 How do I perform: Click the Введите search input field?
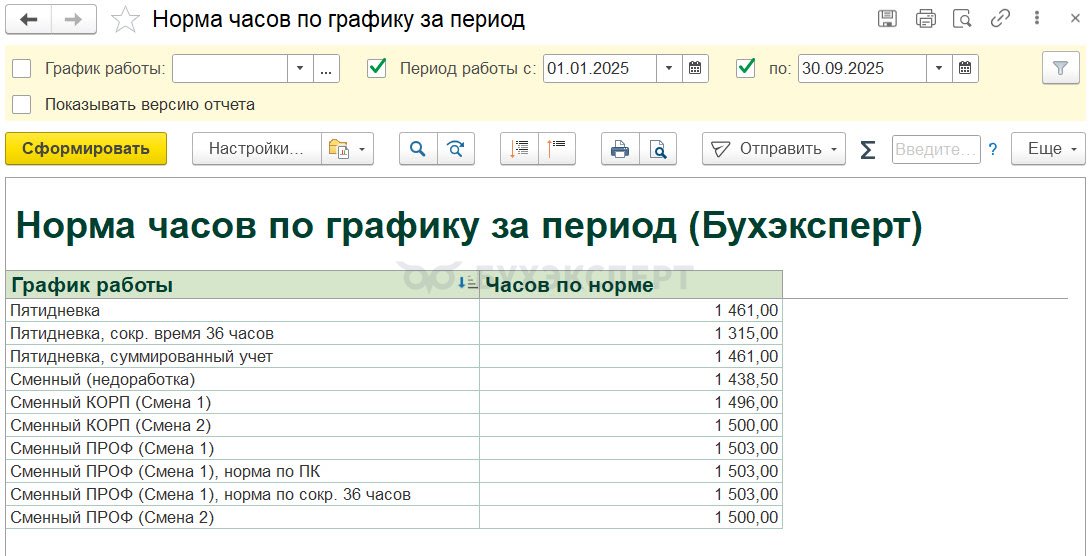(936, 149)
